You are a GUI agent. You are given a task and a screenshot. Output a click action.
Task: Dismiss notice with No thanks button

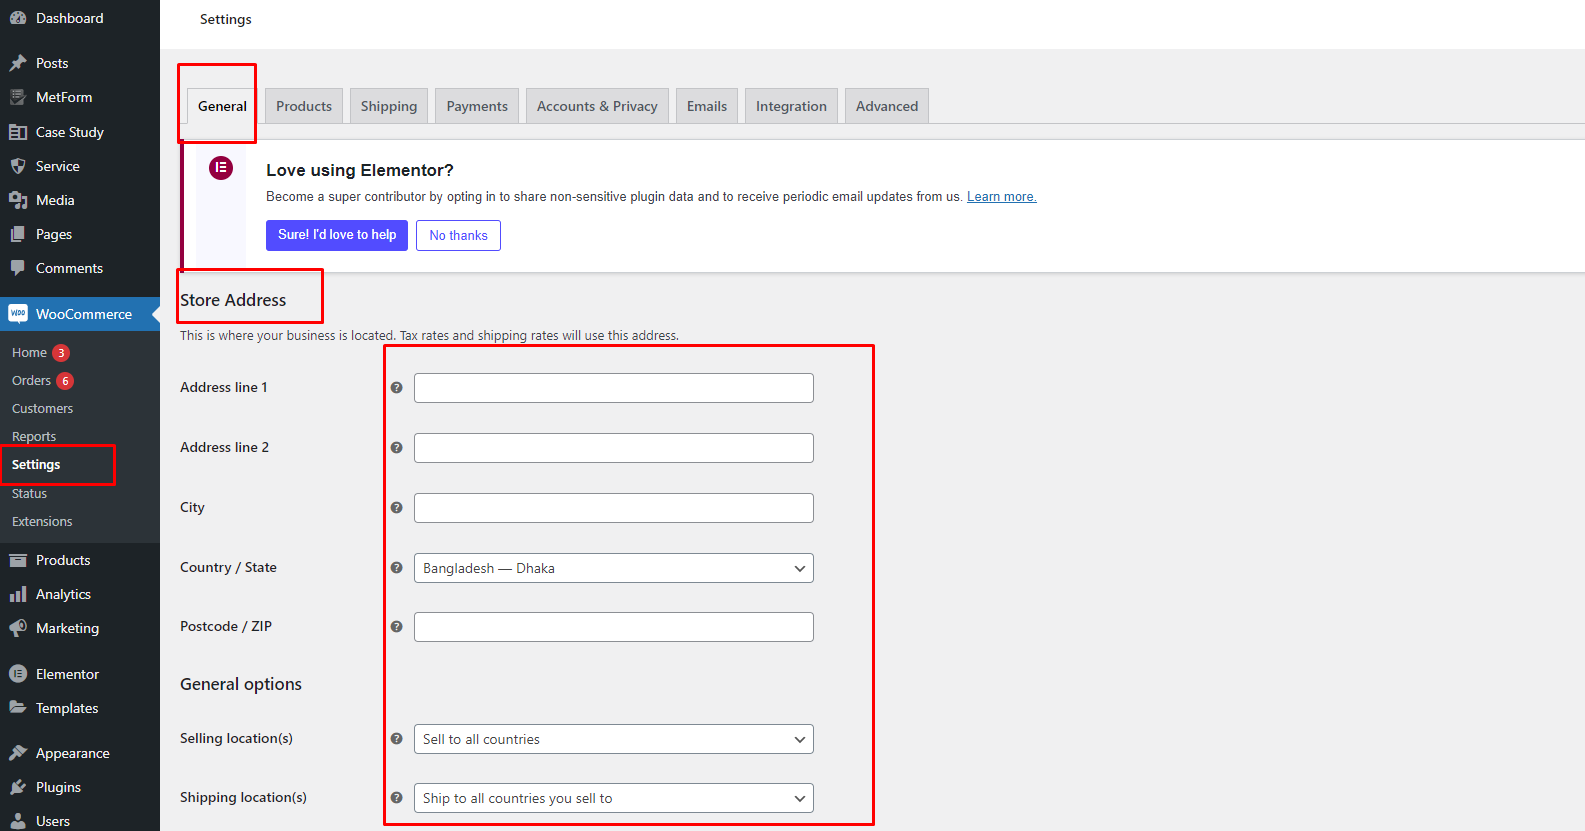[458, 235]
